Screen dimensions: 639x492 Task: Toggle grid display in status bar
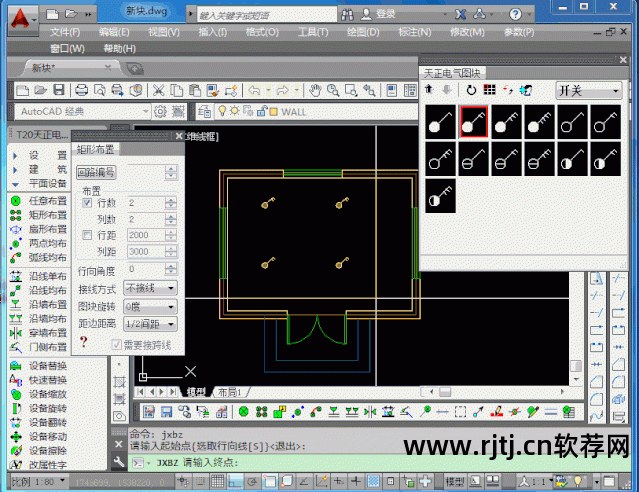tap(218, 481)
